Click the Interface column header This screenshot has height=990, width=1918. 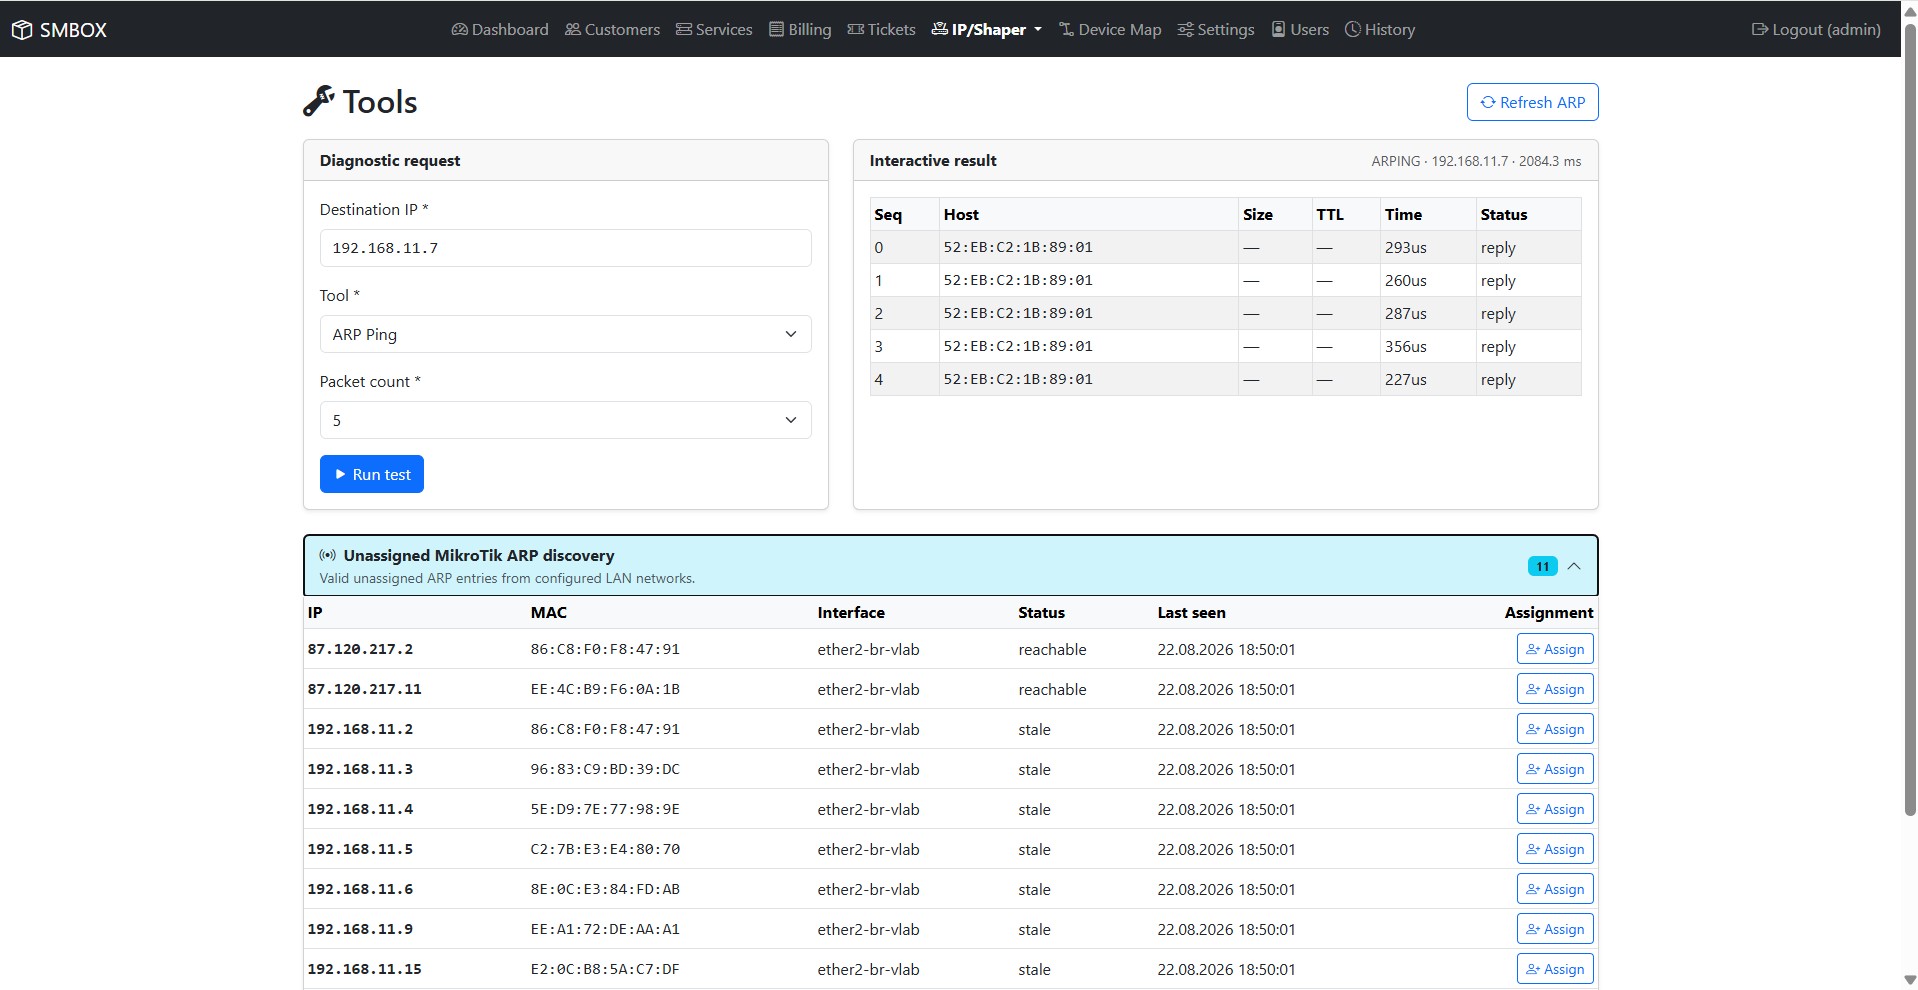(x=851, y=612)
